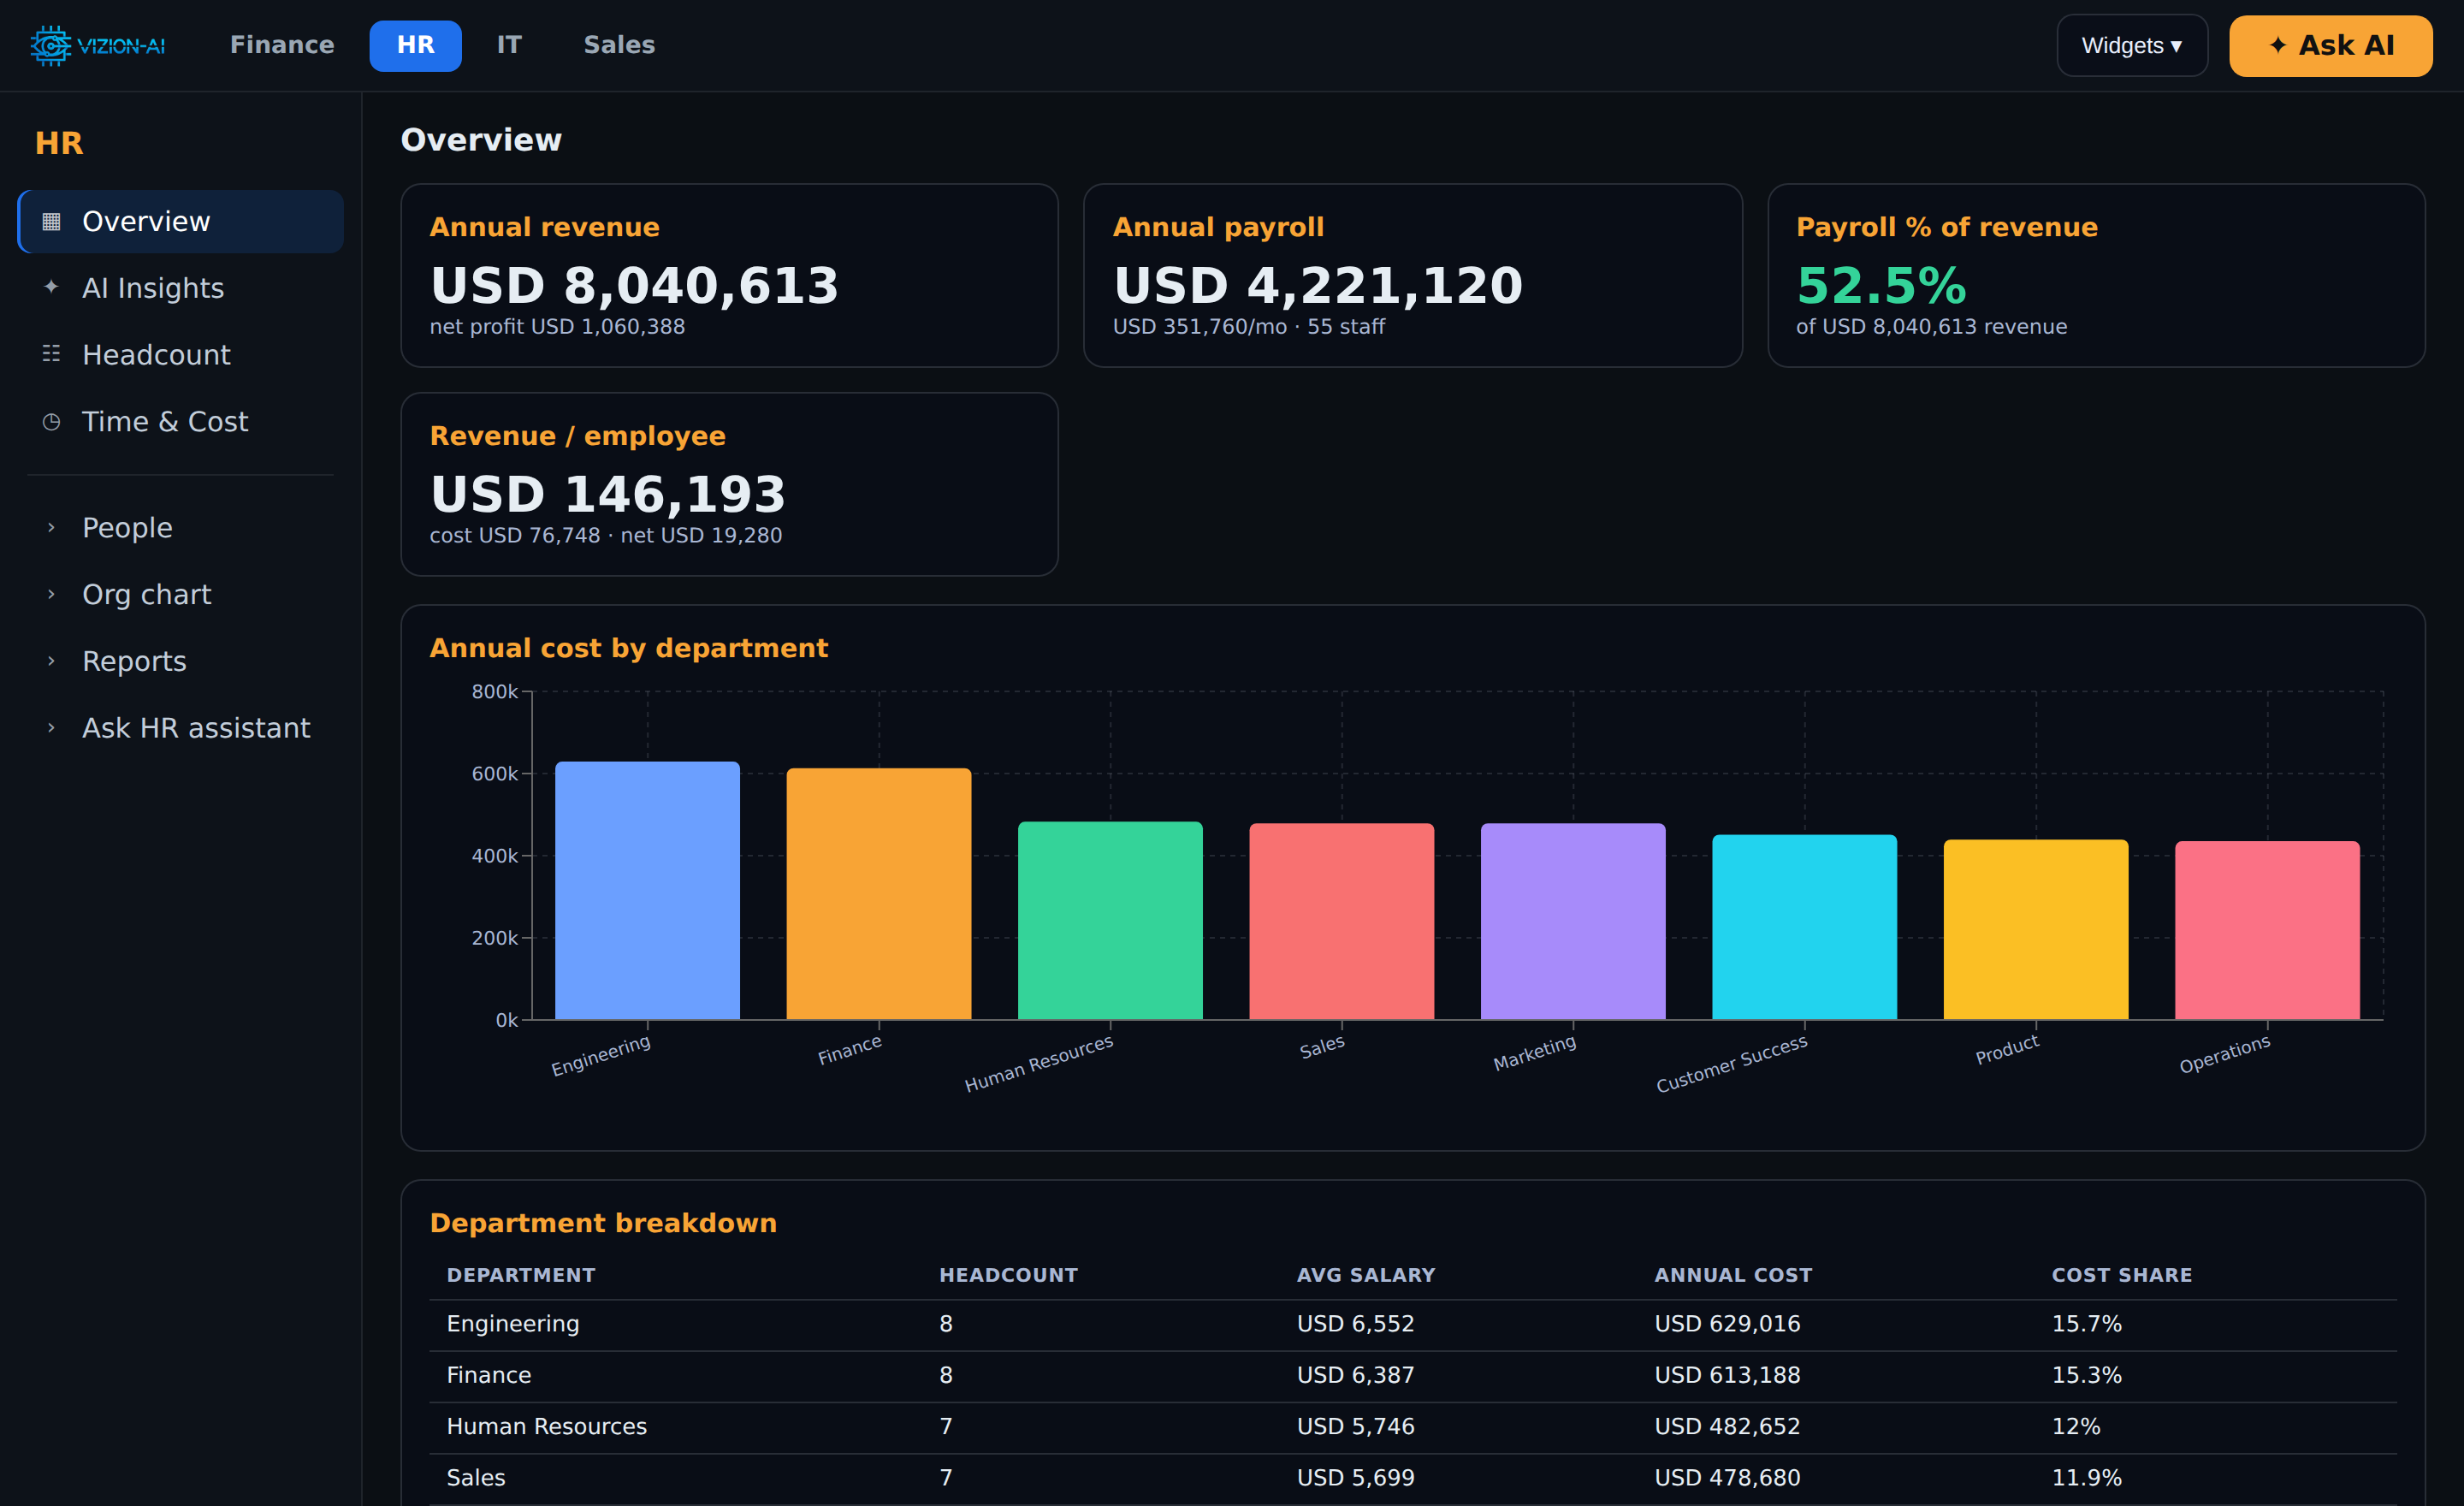The height and width of the screenshot is (1506, 2464).
Task: Open the Org chart item
Action: [181, 594]
